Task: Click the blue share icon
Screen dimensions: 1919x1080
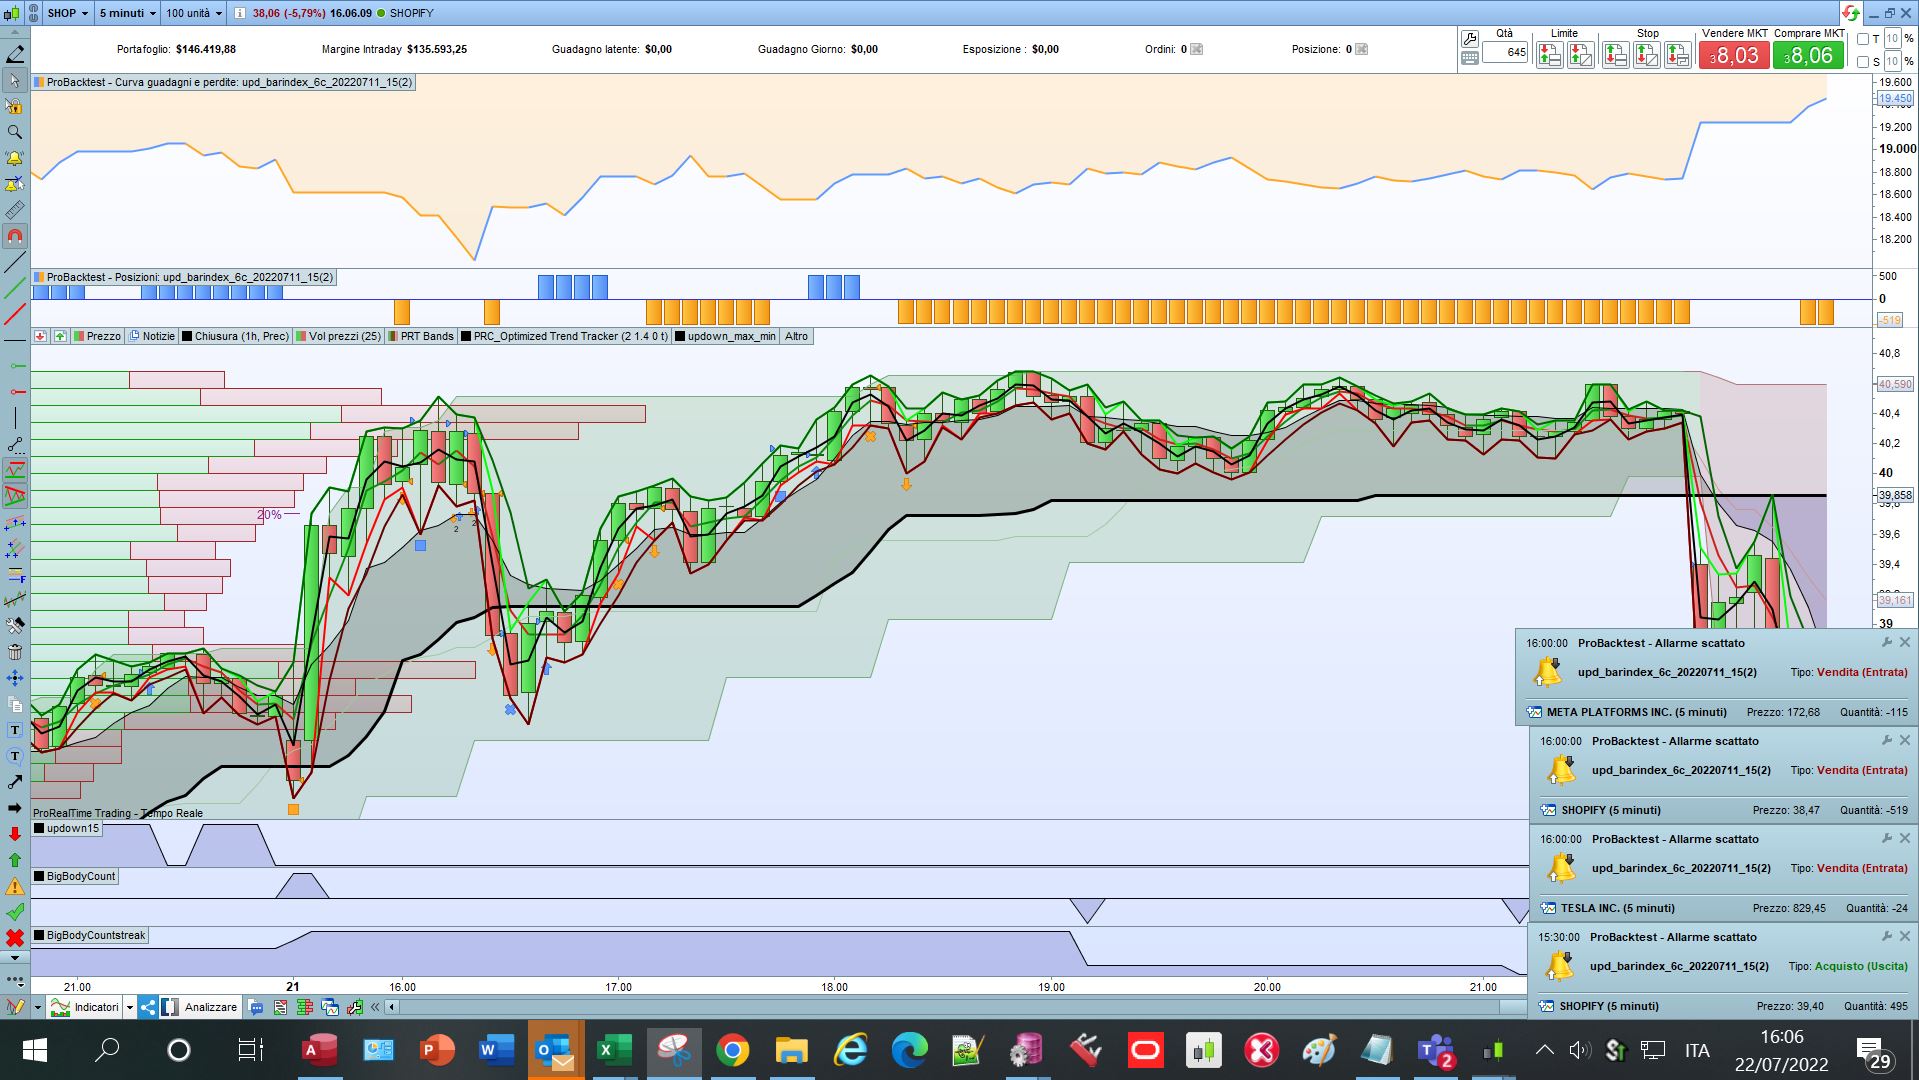Action: 148,1007
